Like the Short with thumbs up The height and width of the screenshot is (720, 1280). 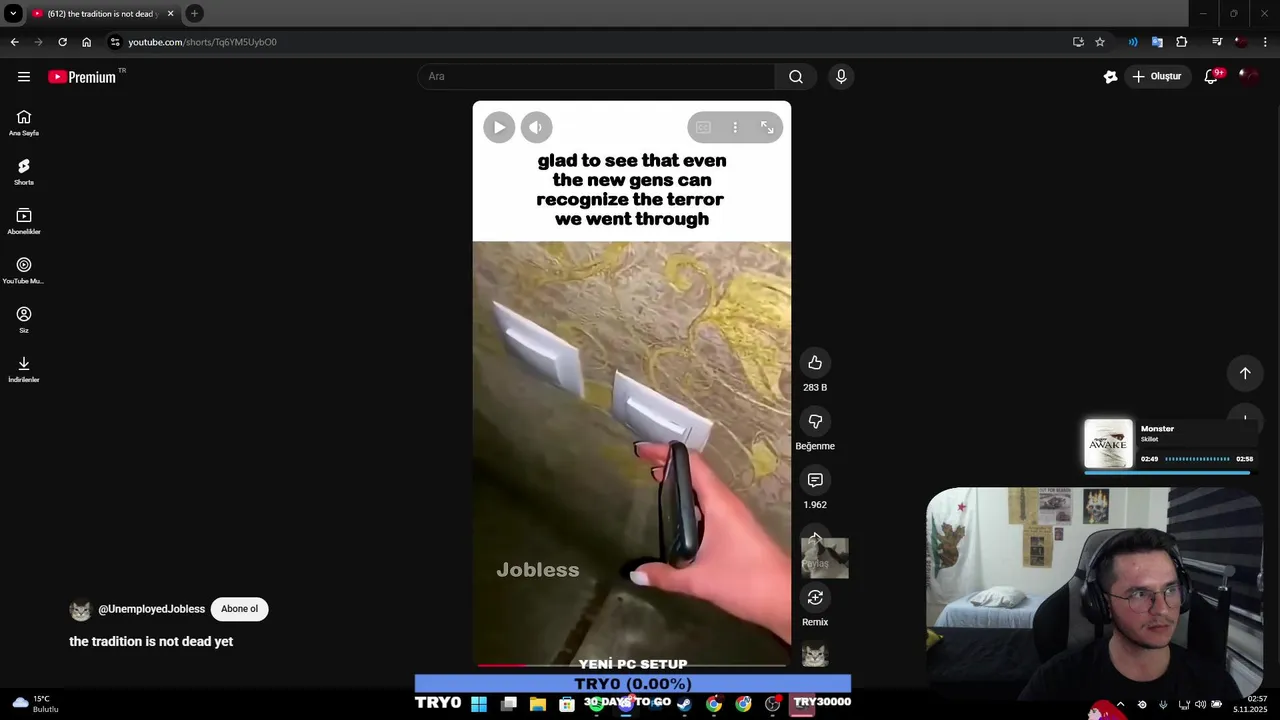point(815,363)
